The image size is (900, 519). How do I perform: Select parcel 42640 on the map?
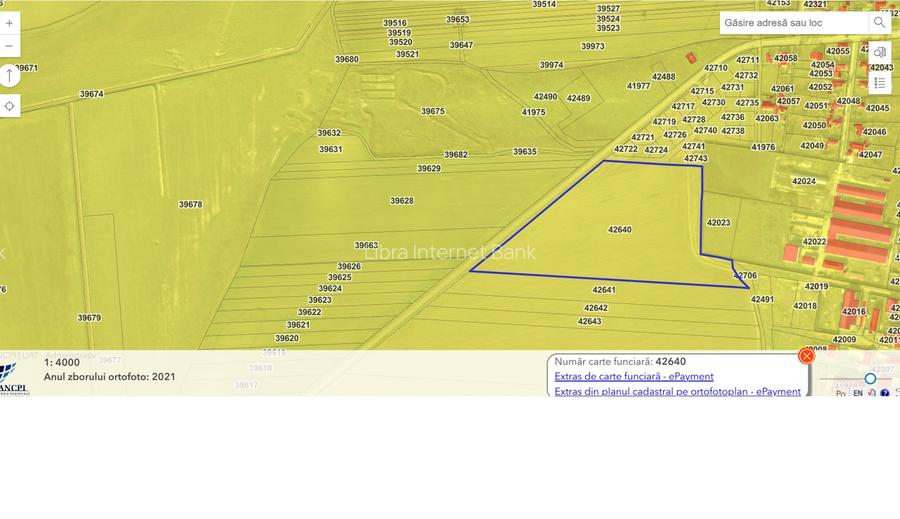(x=619, y=229)
